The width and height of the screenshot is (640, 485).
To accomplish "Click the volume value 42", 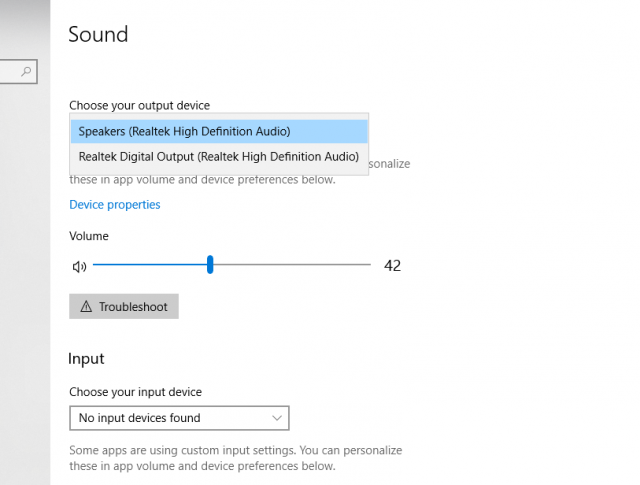I will click(x=392, y=266).
